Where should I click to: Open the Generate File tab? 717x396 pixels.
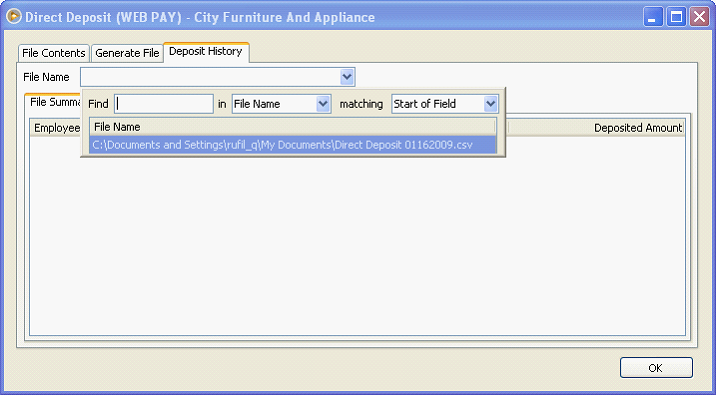pos(127,53)
